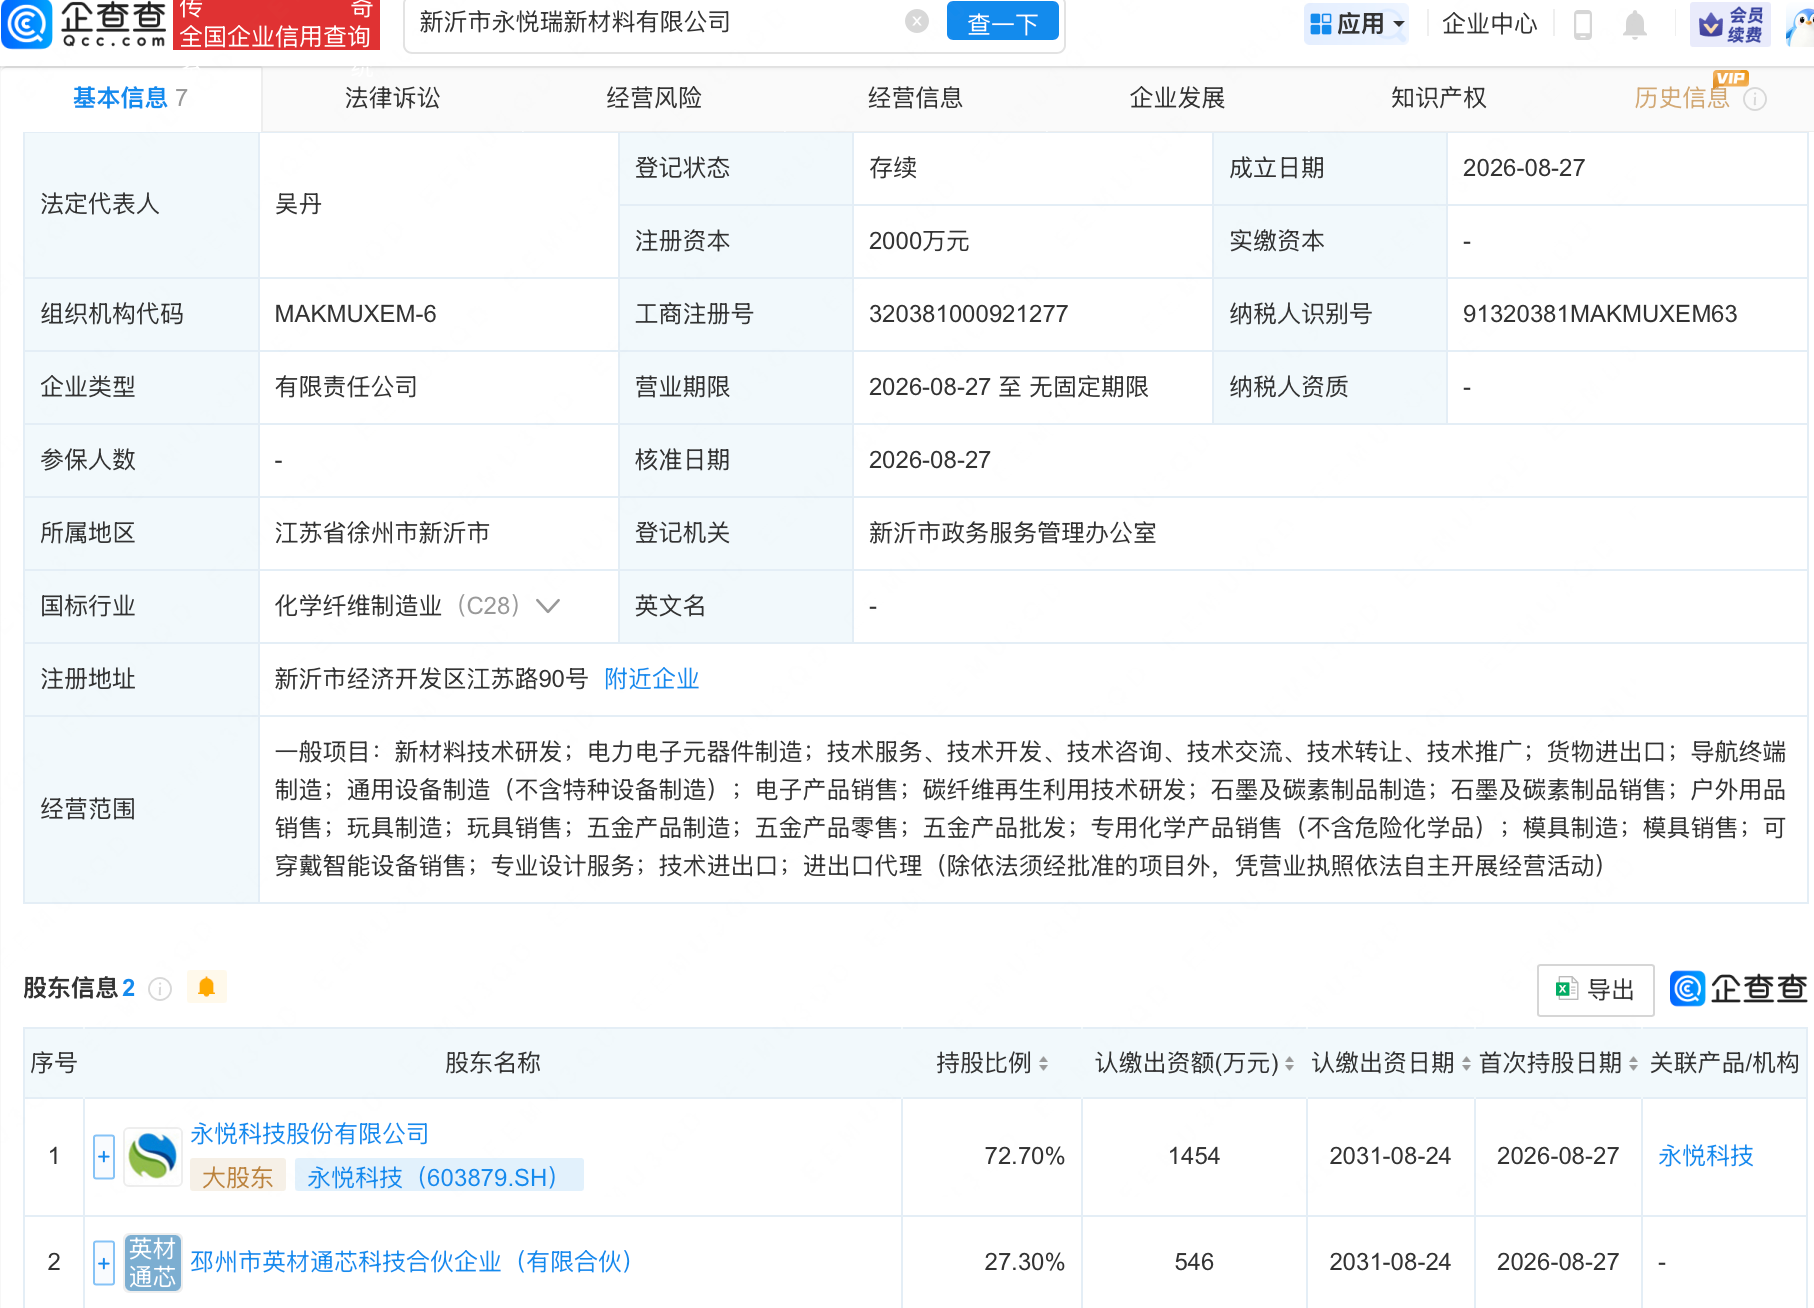1814x1308 pixels.
Task: Run search with 查一下 button
Action: [x=1002, y=22]
